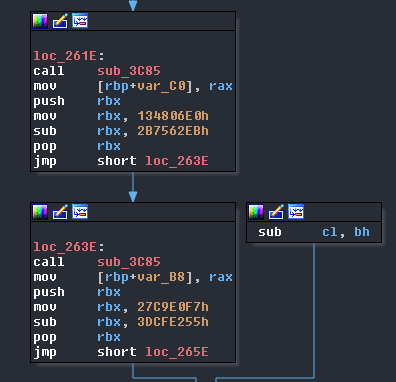Click the constant 27C9E0F7h
This screenshot has width=396, height=382.
coord(173,307)
